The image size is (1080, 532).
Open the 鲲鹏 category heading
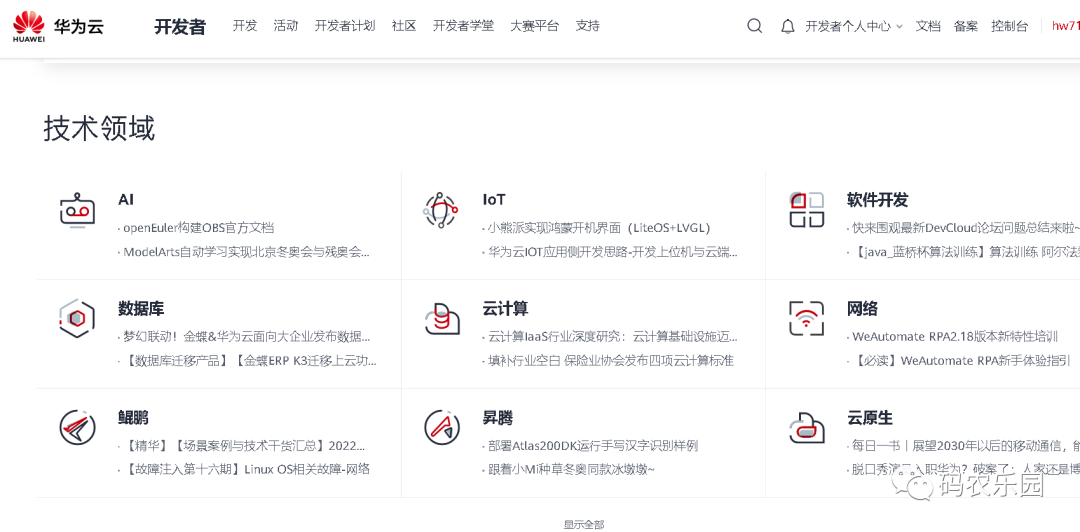click(133, 418)
